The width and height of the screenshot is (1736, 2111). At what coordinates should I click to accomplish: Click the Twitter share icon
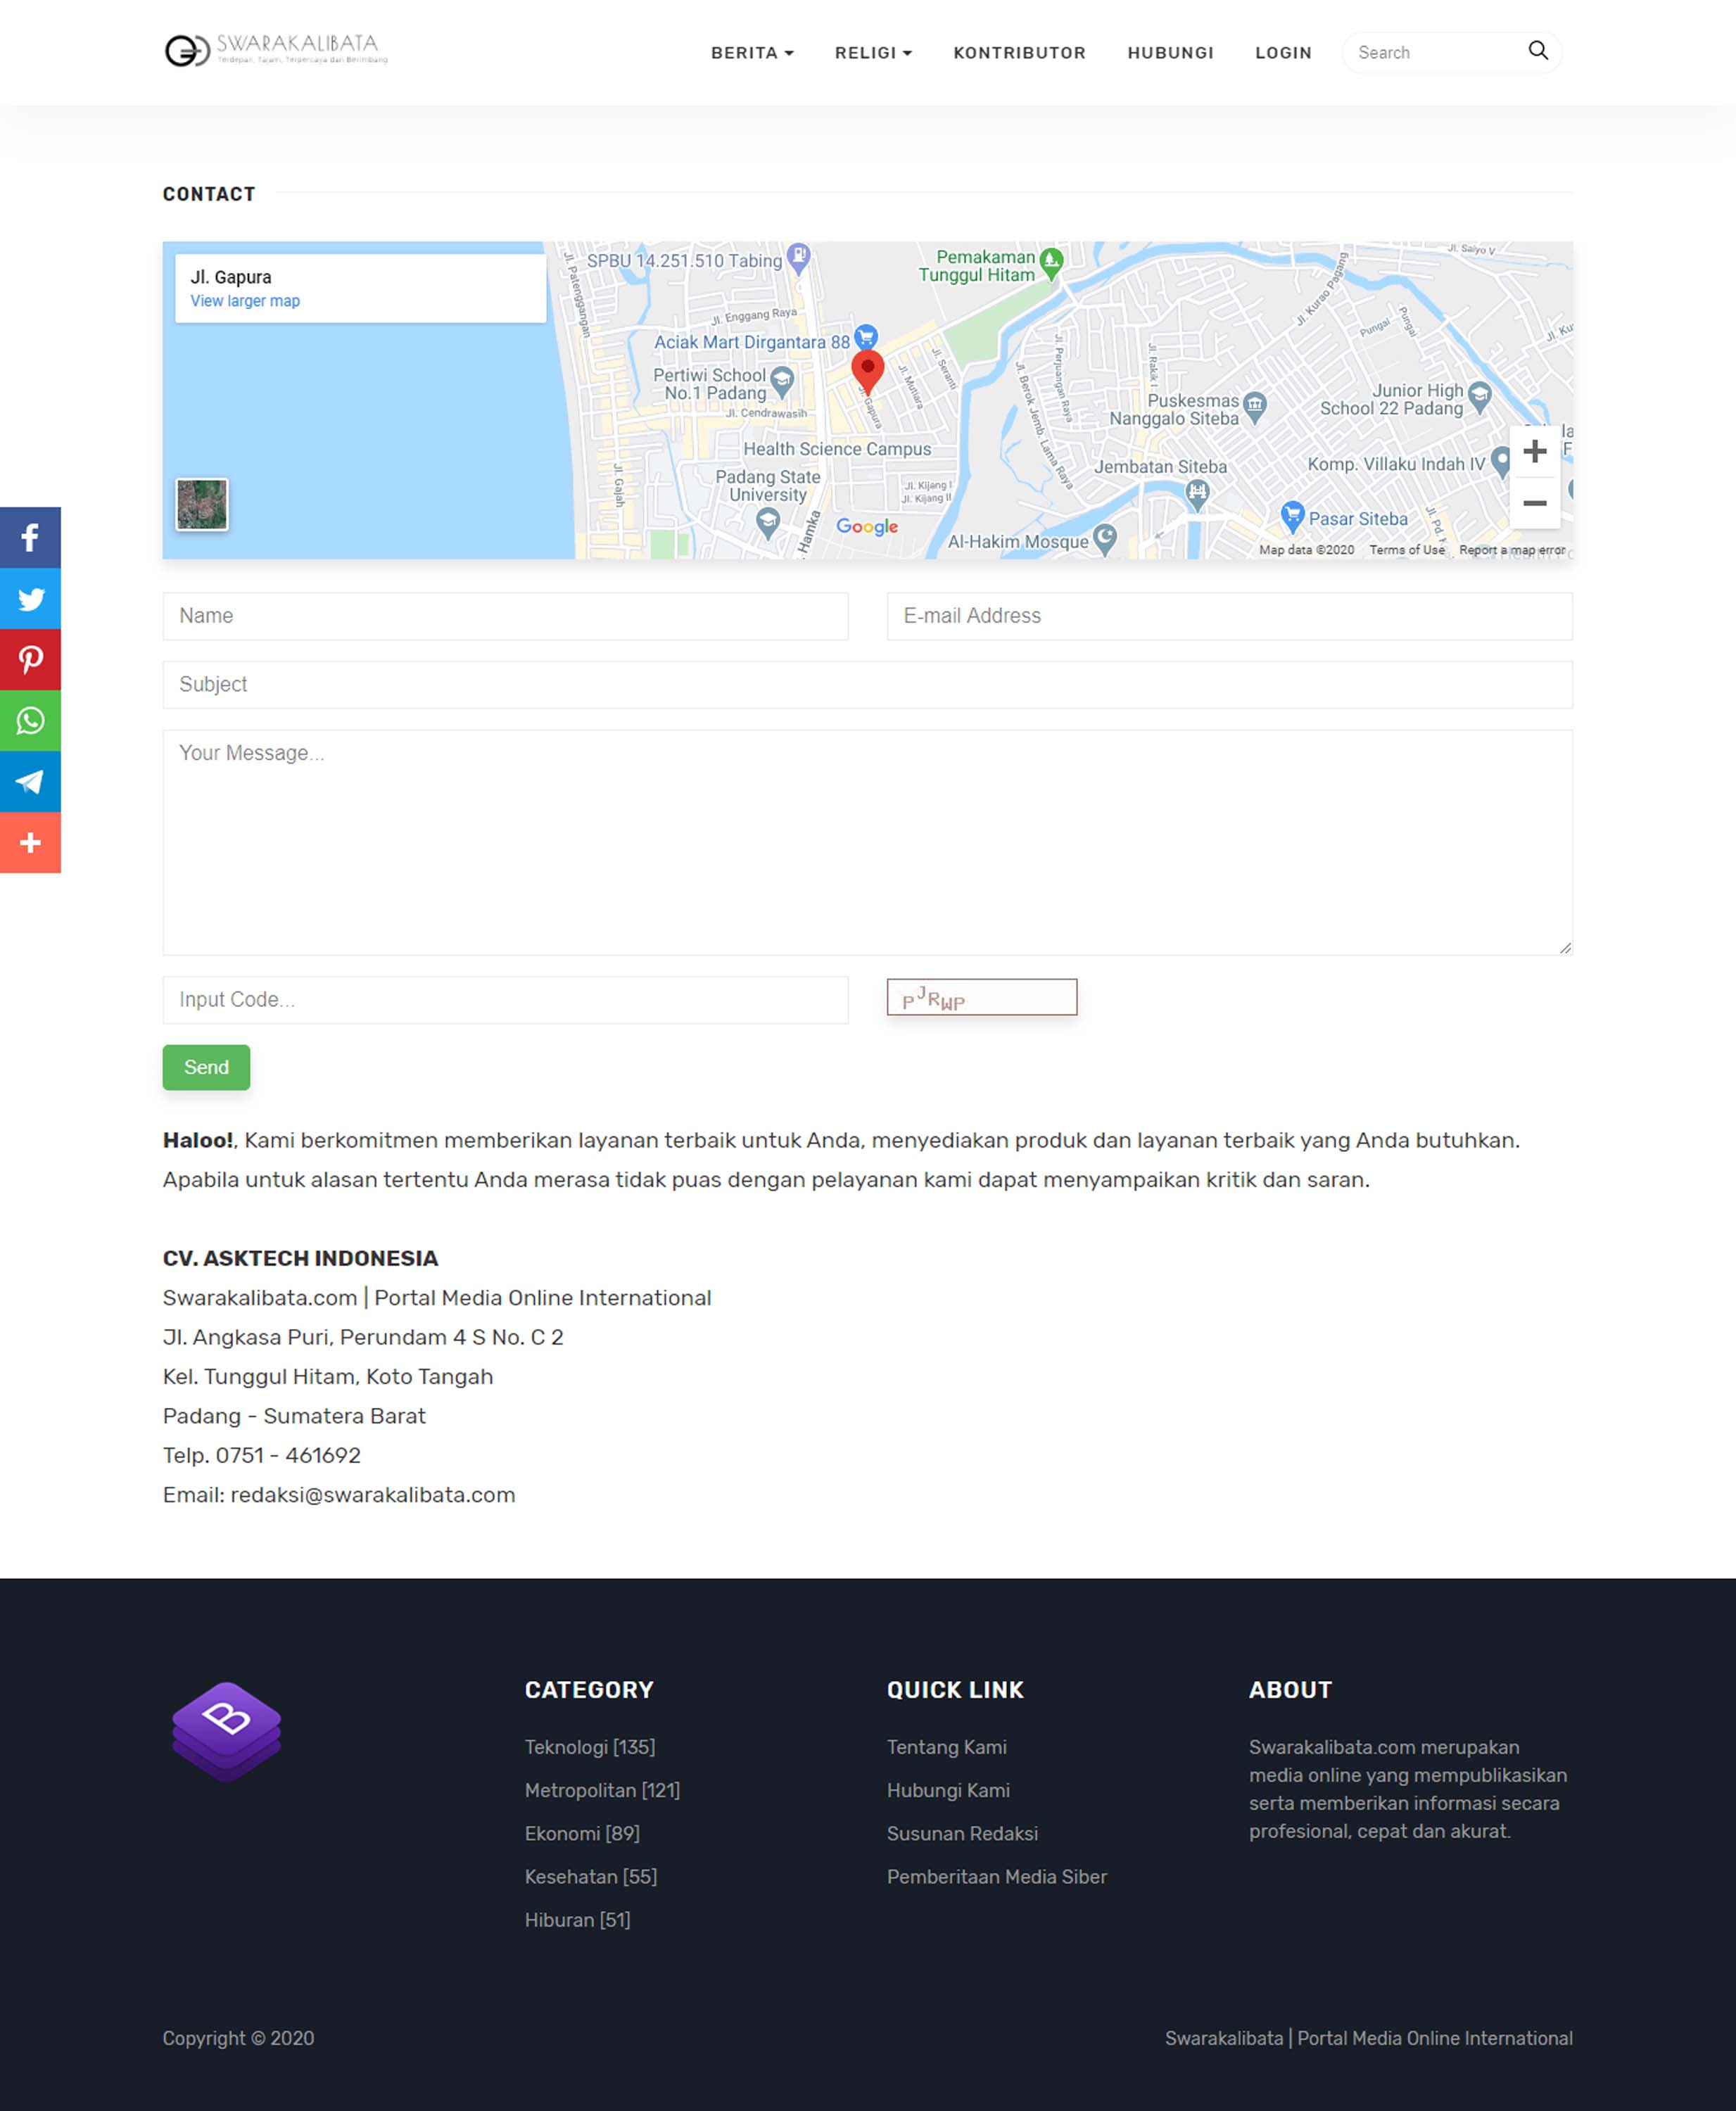point(30,599)
